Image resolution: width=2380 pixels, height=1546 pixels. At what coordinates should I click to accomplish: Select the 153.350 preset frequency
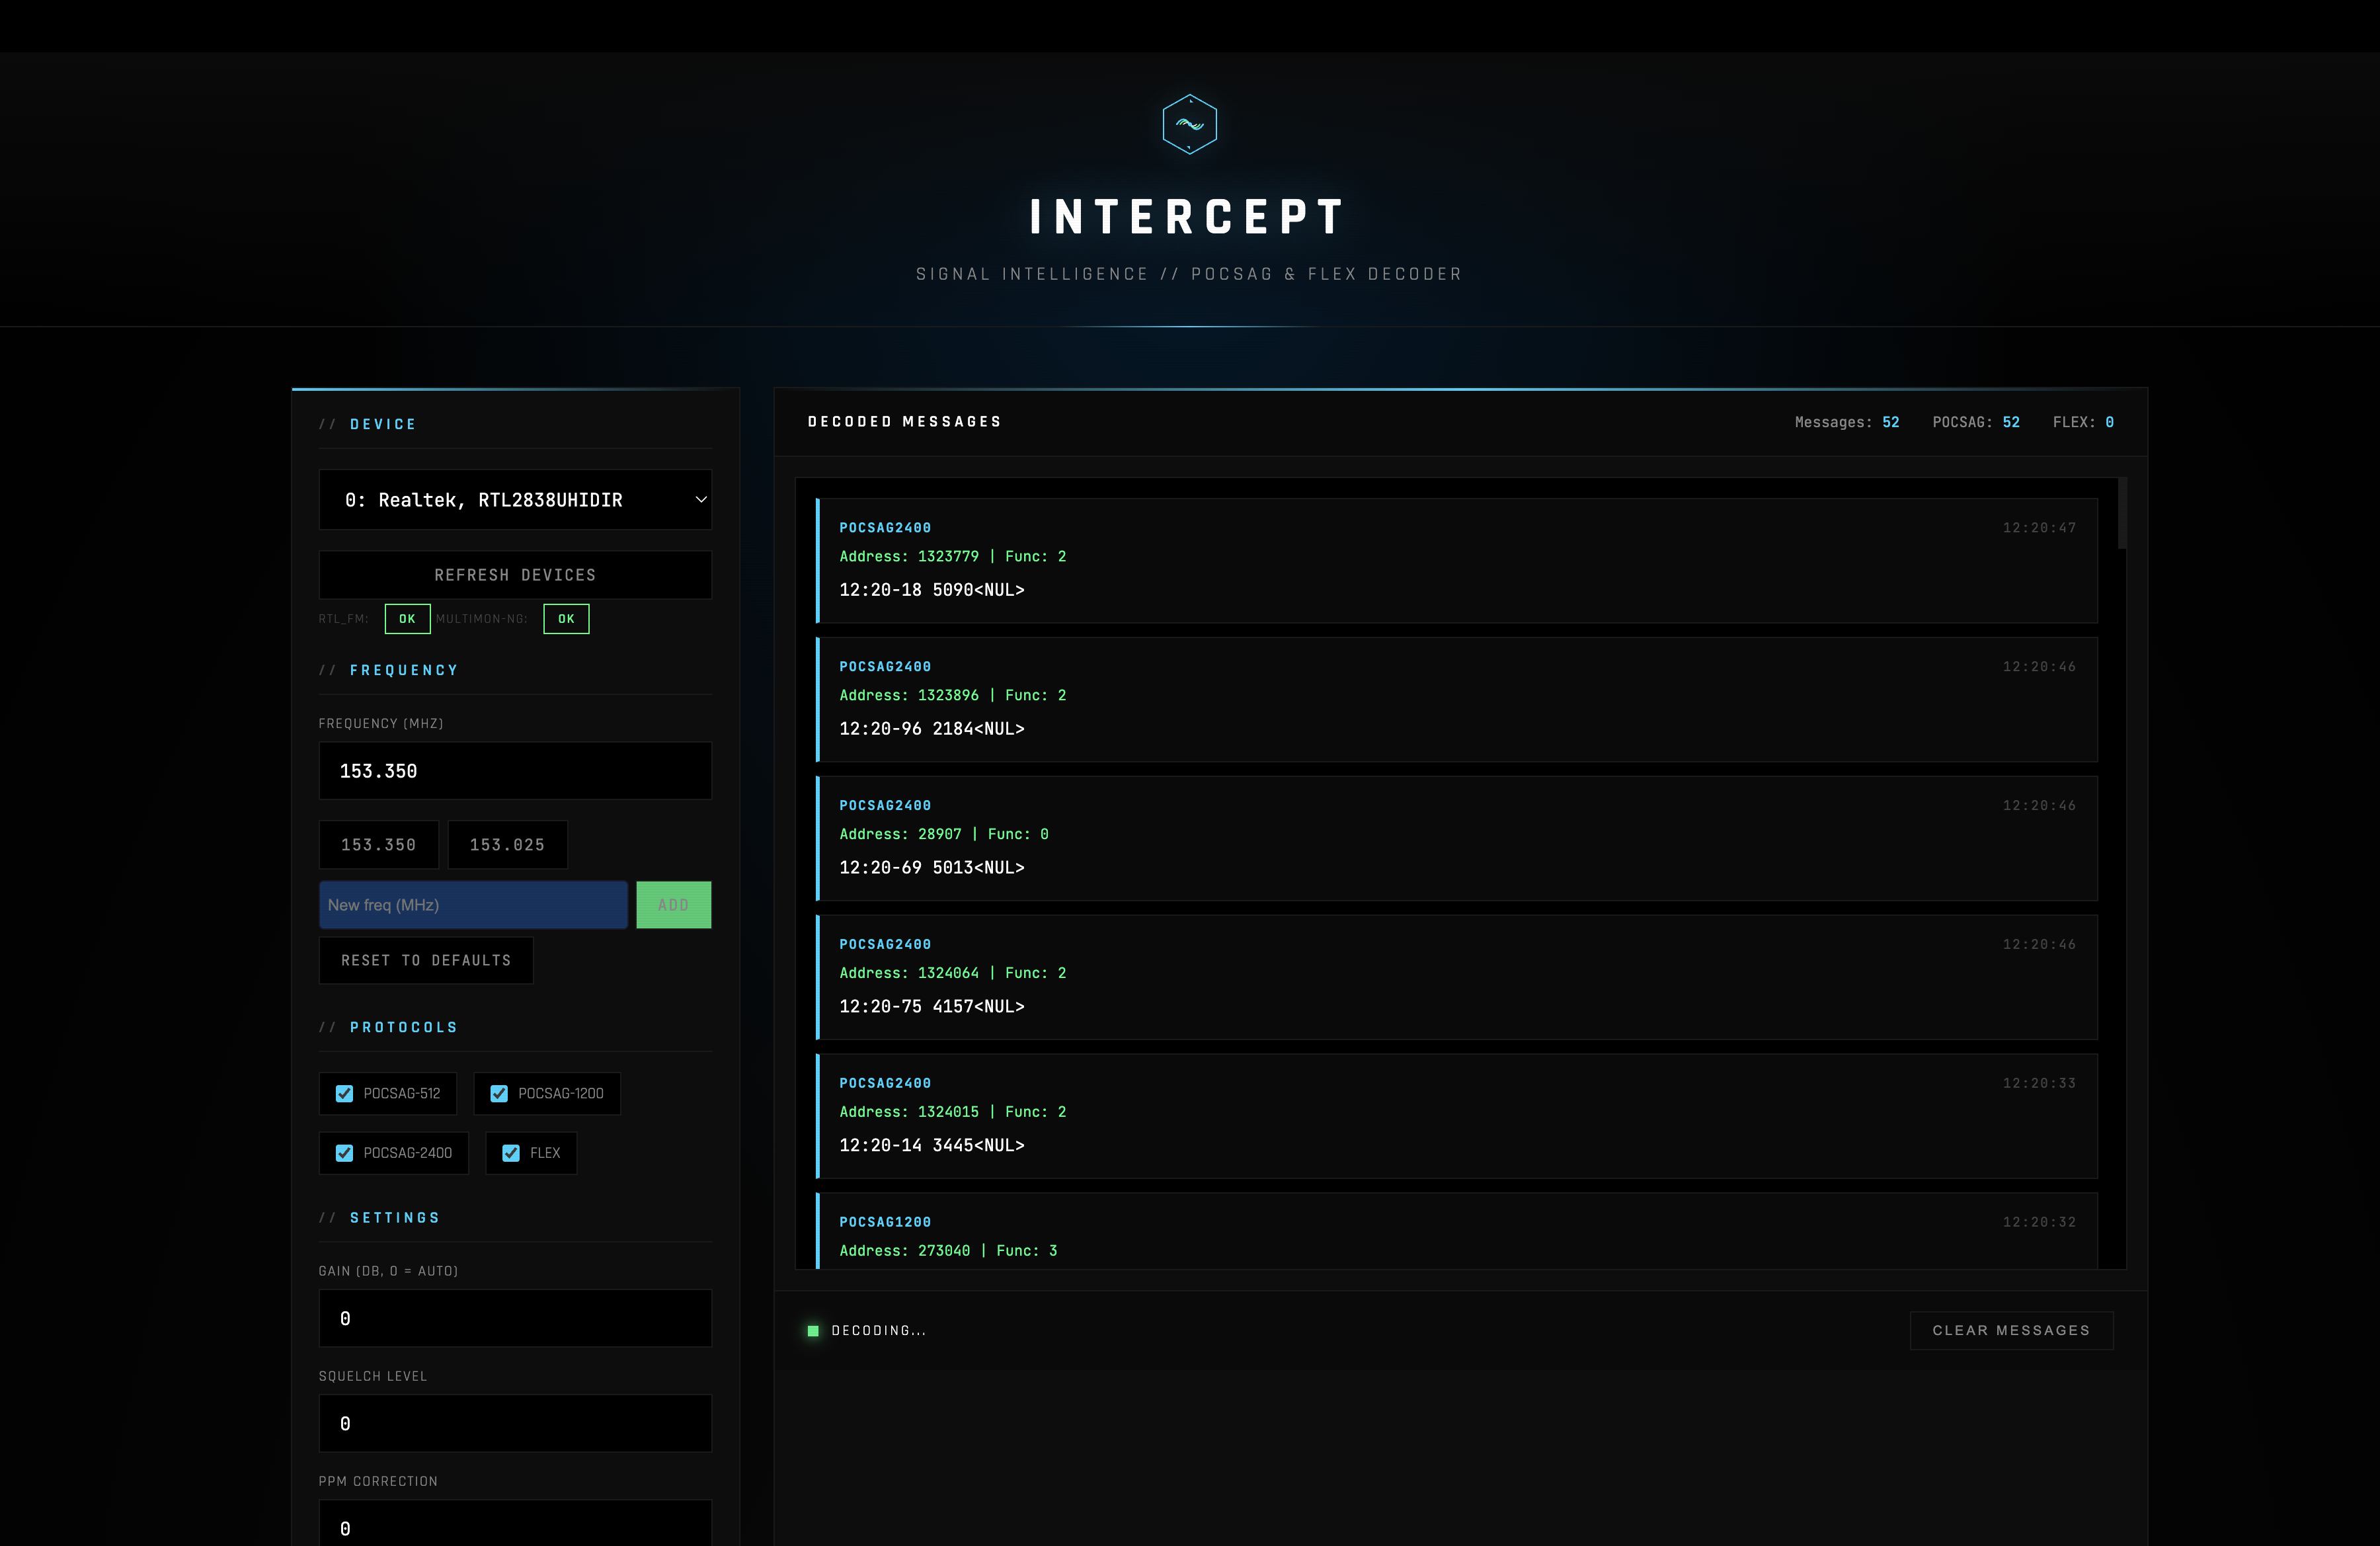378,844
